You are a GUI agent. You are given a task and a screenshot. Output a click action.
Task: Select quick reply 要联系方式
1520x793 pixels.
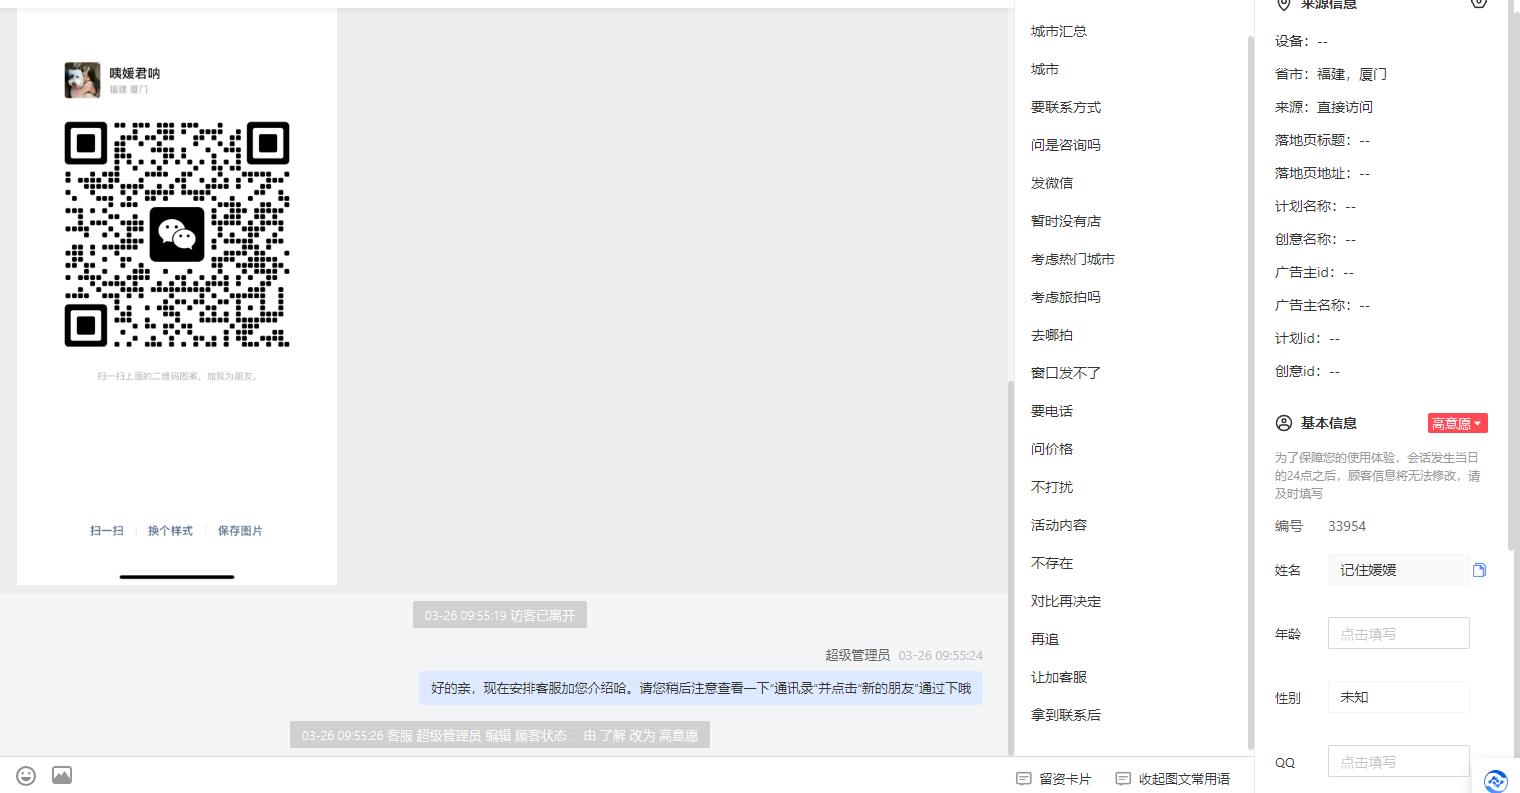point(1066,107)
